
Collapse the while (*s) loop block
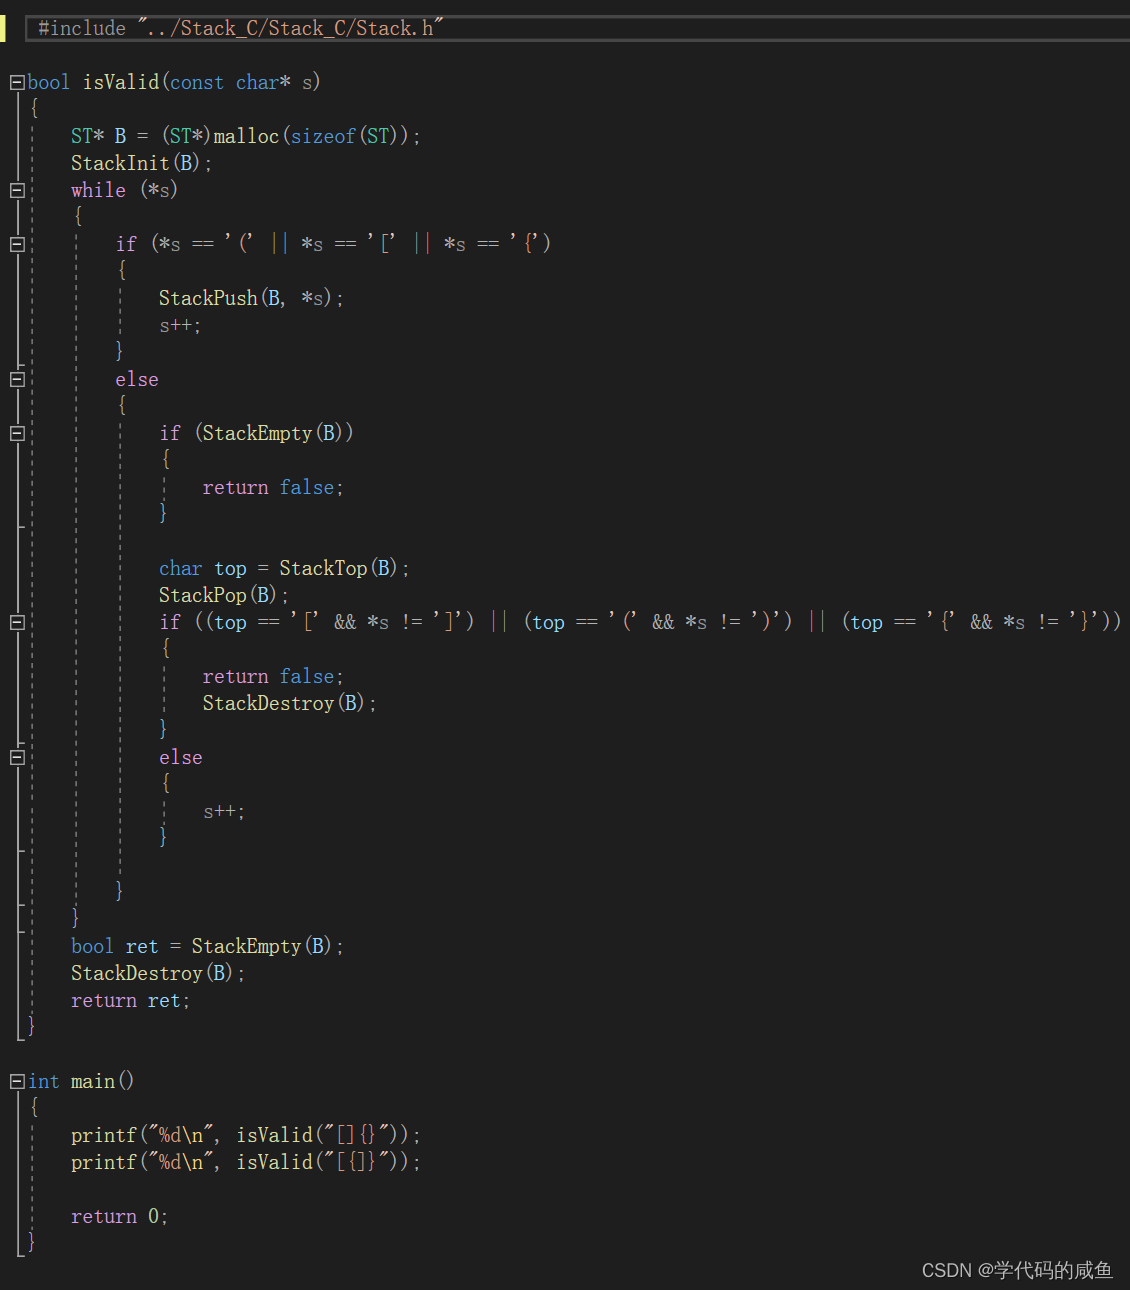tap(17, 190)
